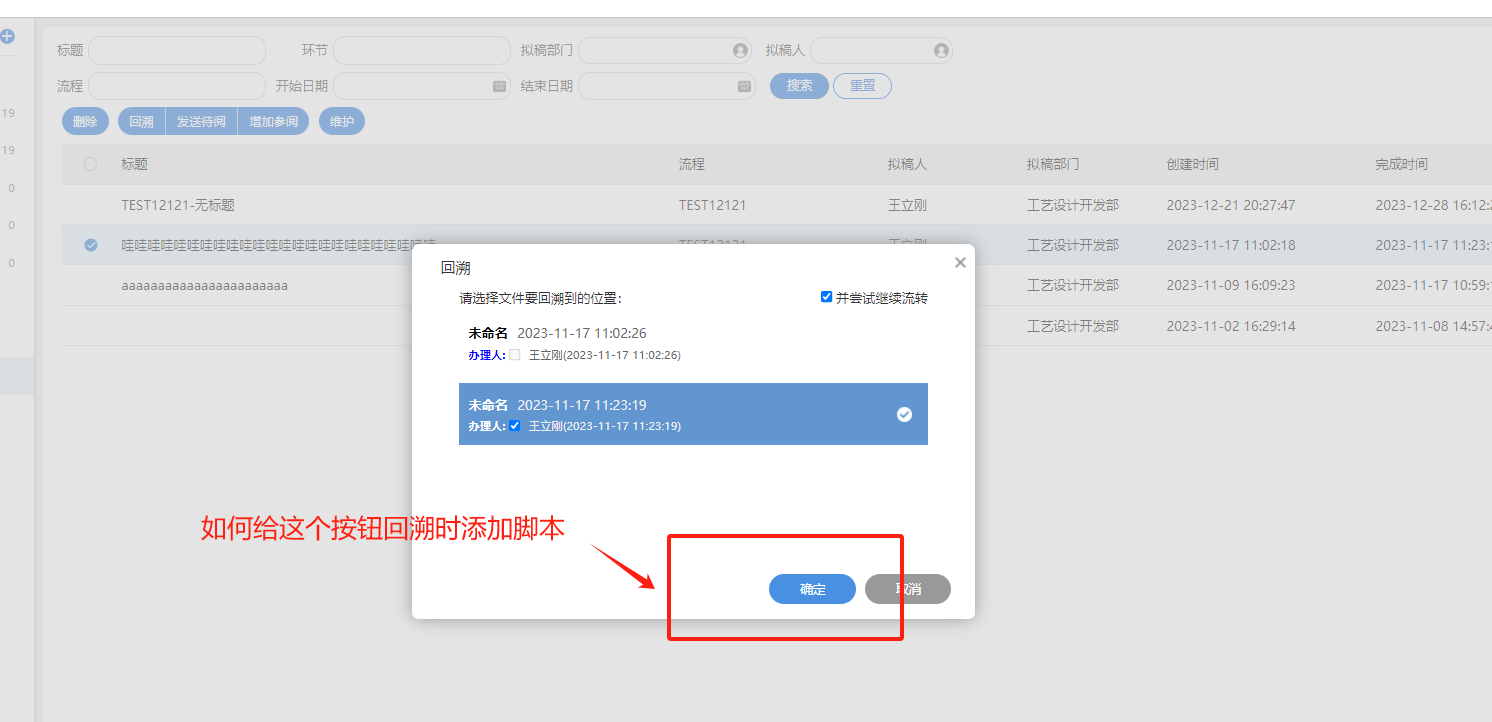Click the white checkmark on the selected 11:23:19 node

point(904,413)
